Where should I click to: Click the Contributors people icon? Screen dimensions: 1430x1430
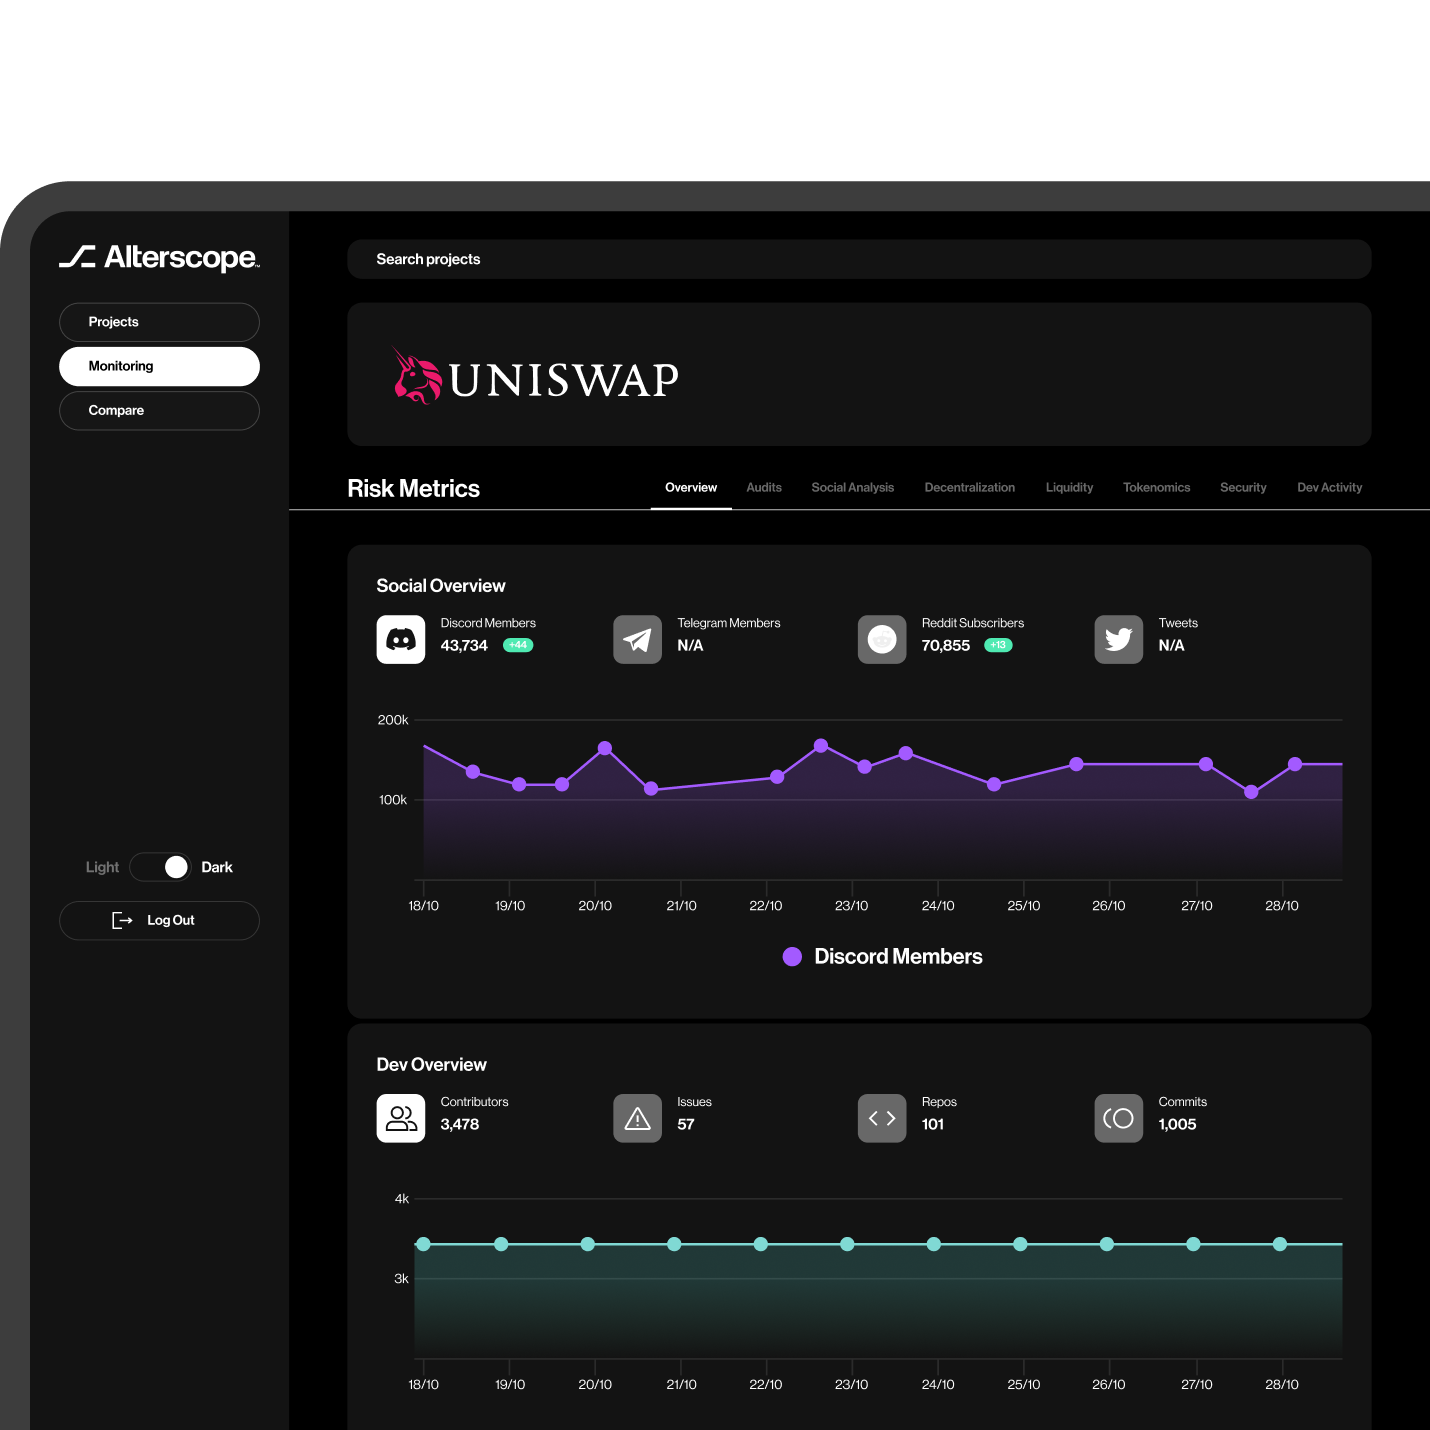point(401,1118)
